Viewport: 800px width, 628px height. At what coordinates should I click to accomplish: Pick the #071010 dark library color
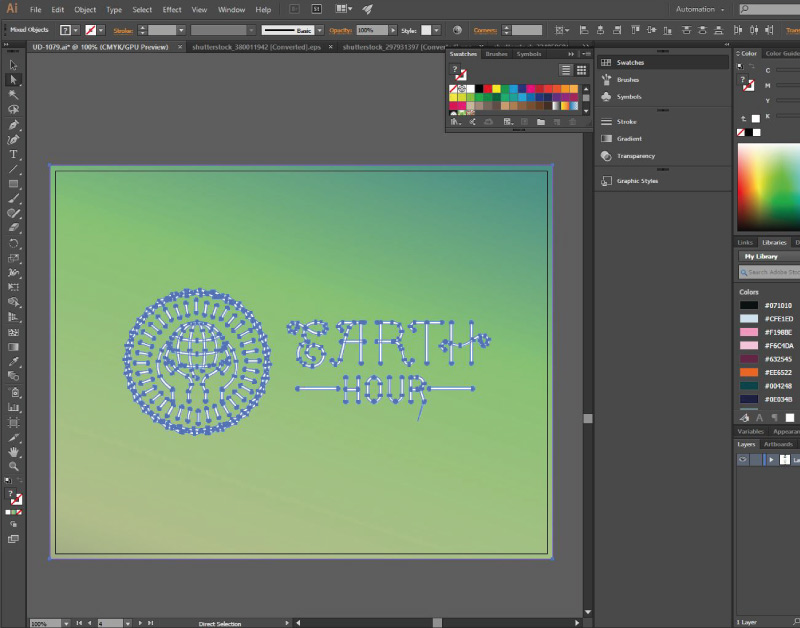pyautogui.click(x=748, y=305)
